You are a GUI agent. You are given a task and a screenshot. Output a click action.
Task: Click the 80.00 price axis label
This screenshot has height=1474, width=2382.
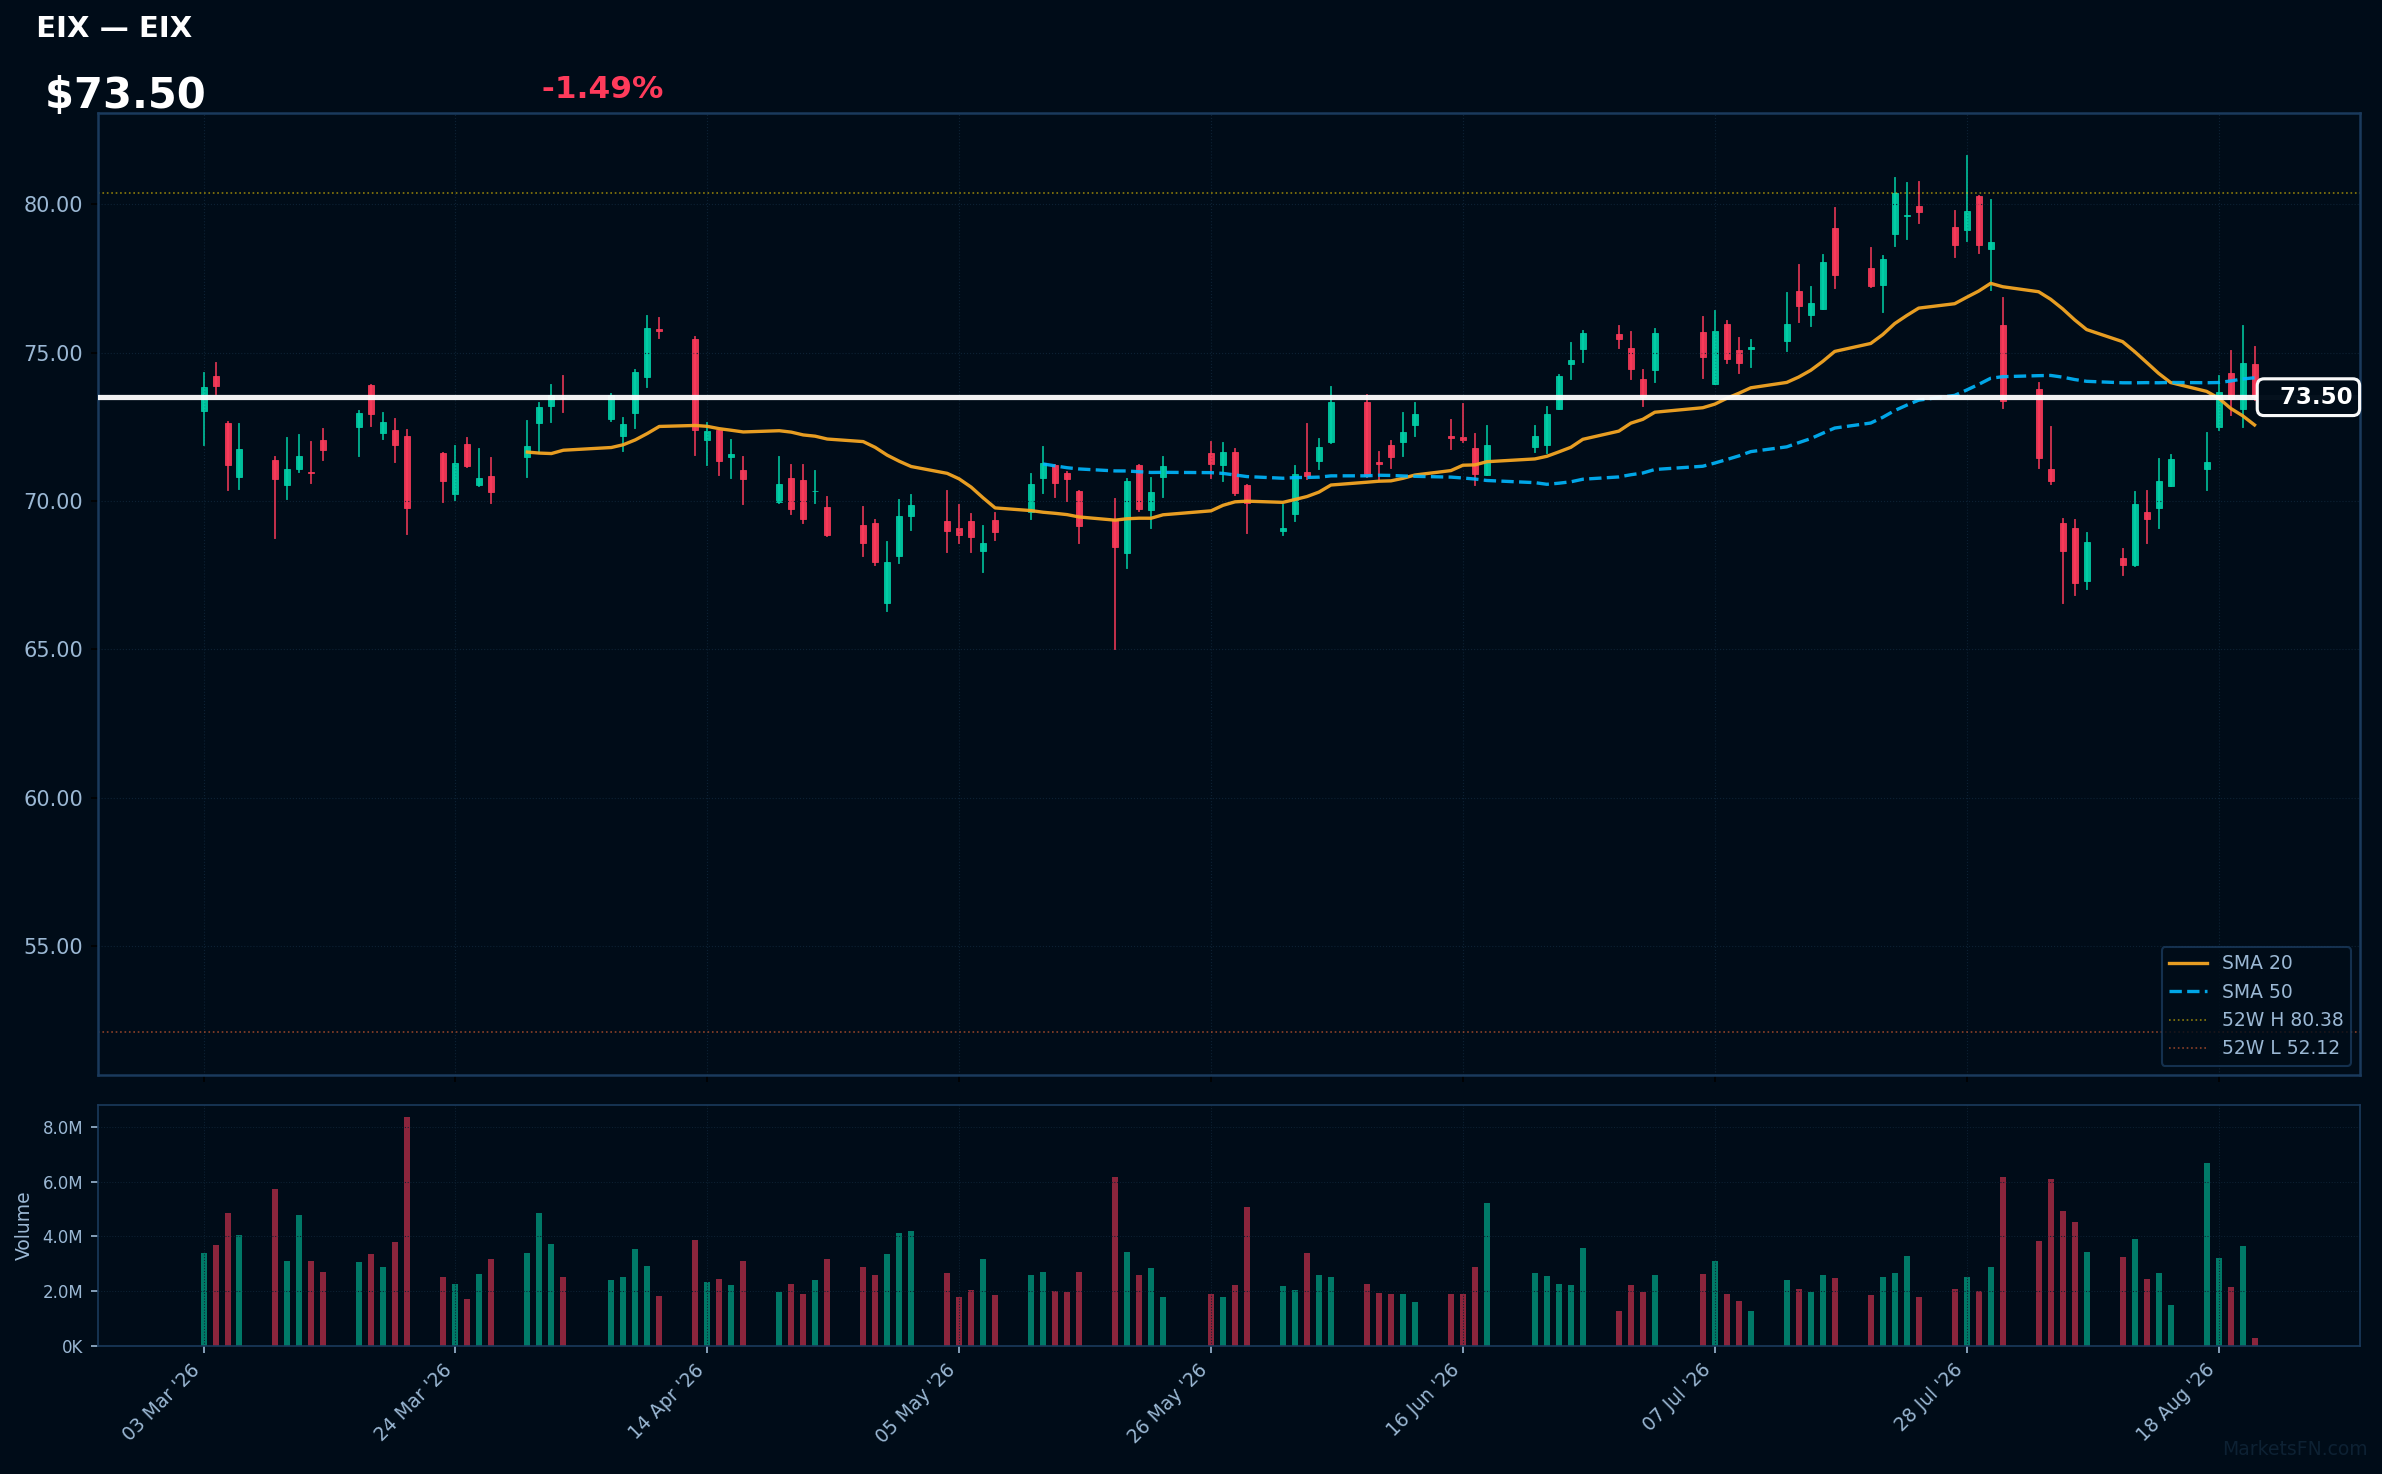click(53, 205)
